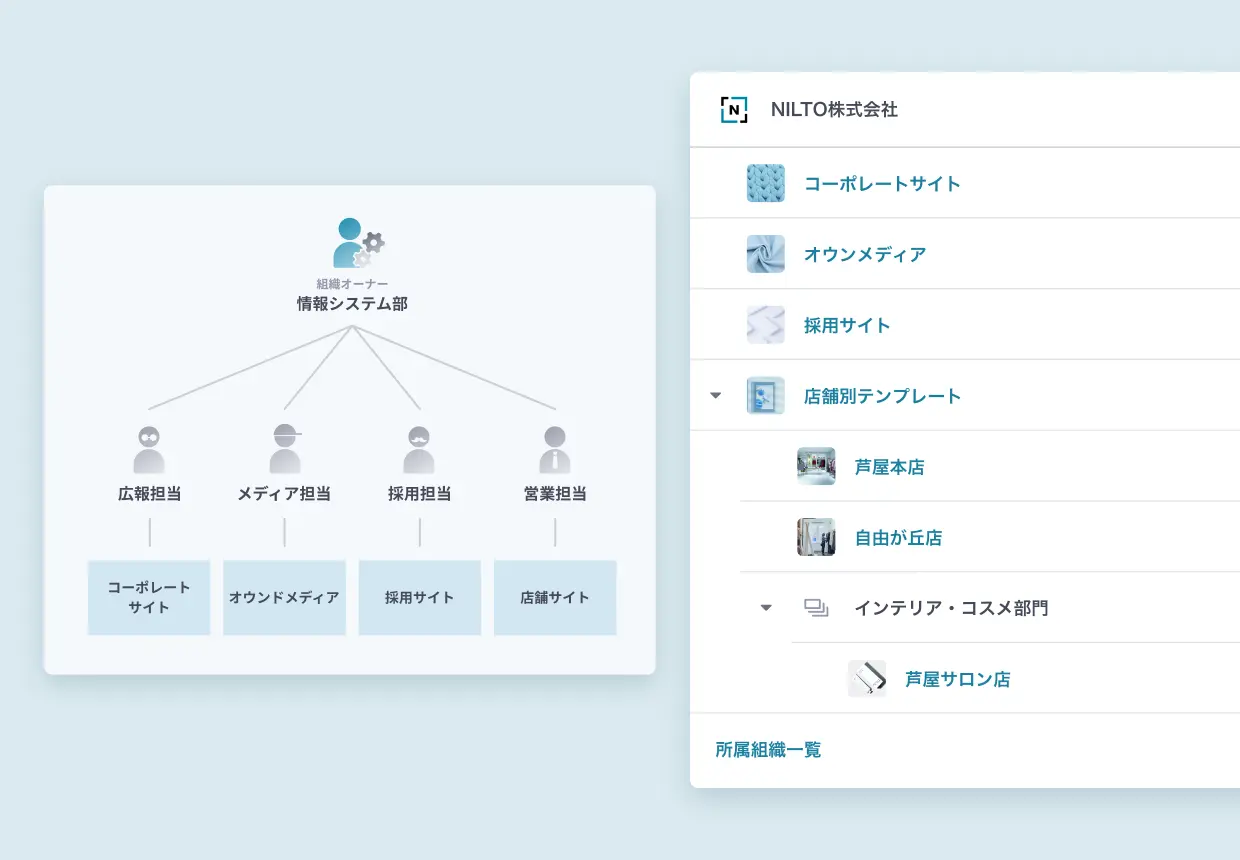
Task: Click the 営業担当 person icon with tie
Action: click(x=555, y=450)
